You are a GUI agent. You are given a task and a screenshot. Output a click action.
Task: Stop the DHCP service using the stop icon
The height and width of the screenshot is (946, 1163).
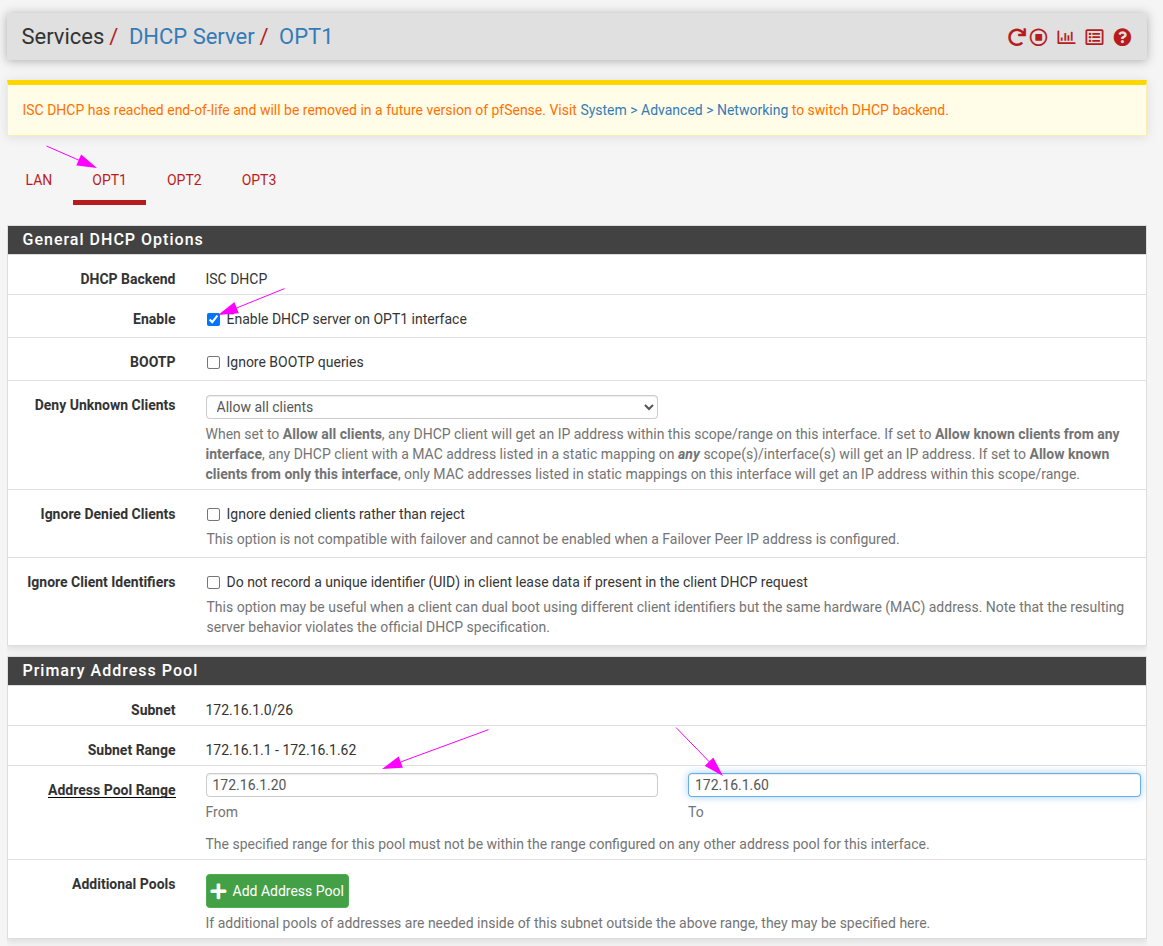click(1039, 38)
